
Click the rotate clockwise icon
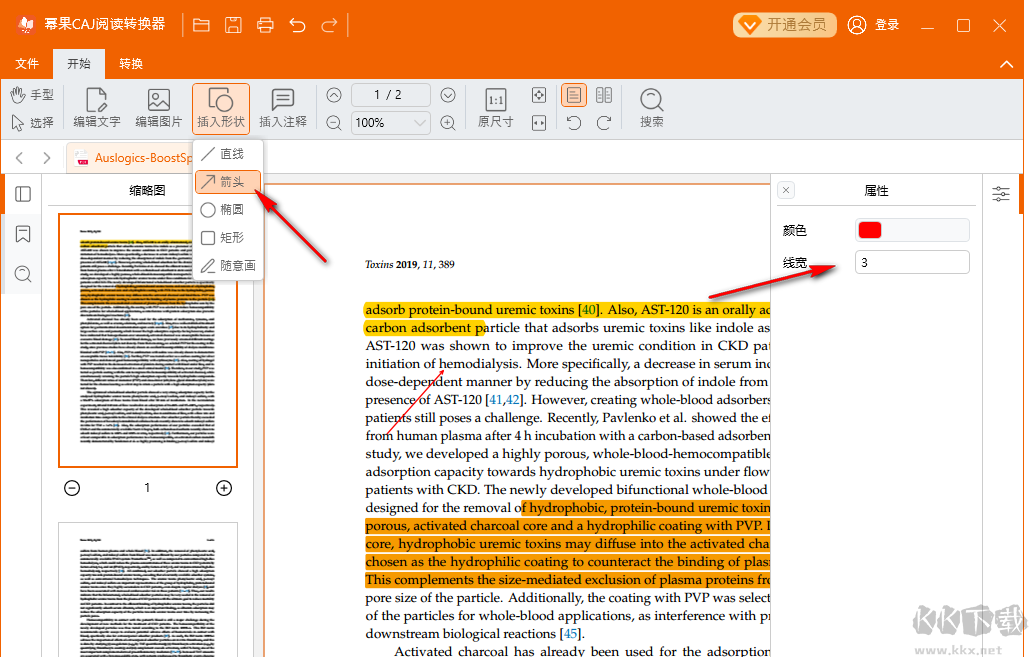[604, 123]
